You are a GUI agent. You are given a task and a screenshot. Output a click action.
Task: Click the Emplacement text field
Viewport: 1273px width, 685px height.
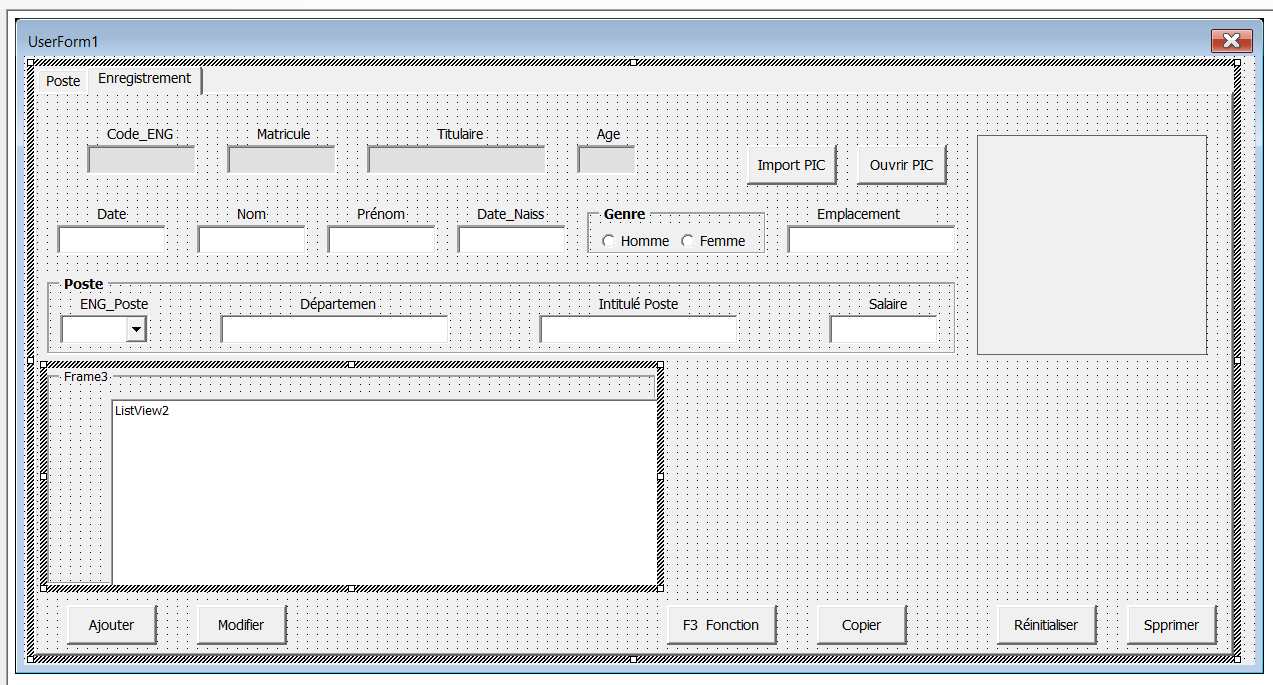click(870, 240)
